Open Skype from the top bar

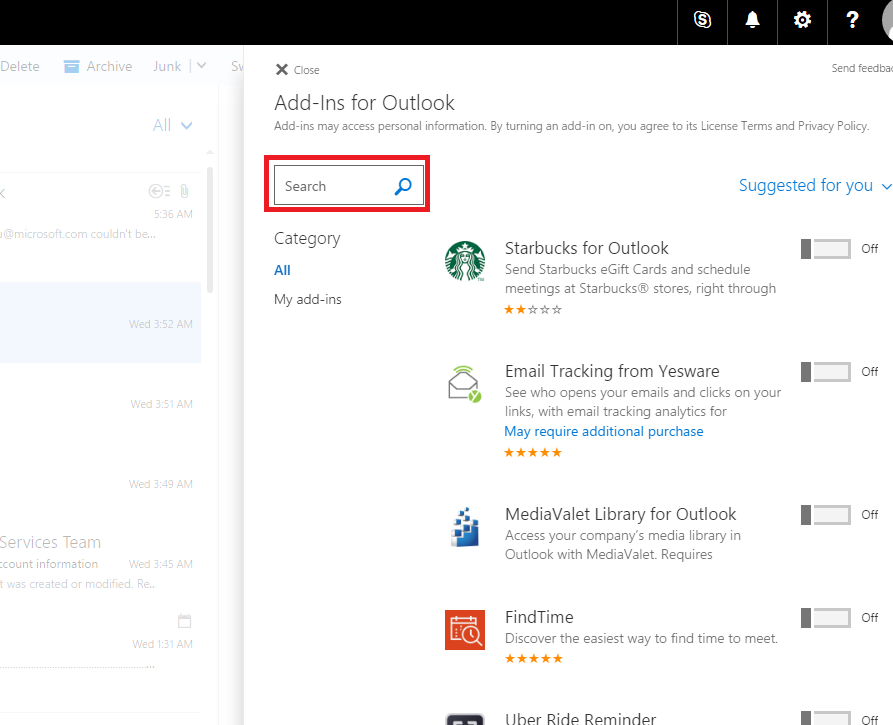click(x=702, y=20)
